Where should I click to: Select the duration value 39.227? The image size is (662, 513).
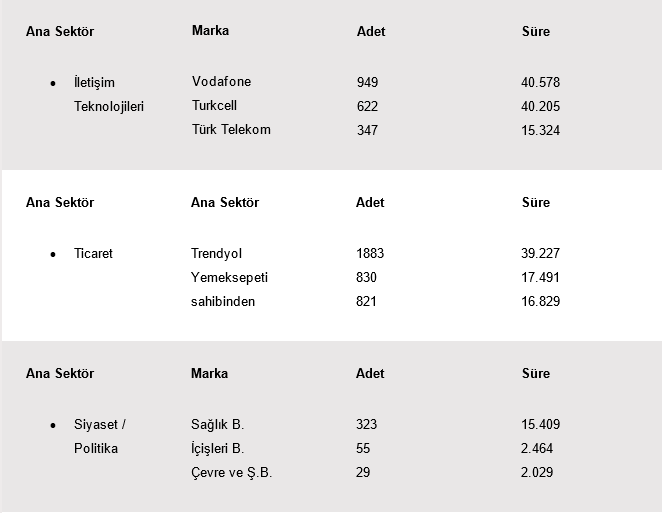click(x=541, y=254)
